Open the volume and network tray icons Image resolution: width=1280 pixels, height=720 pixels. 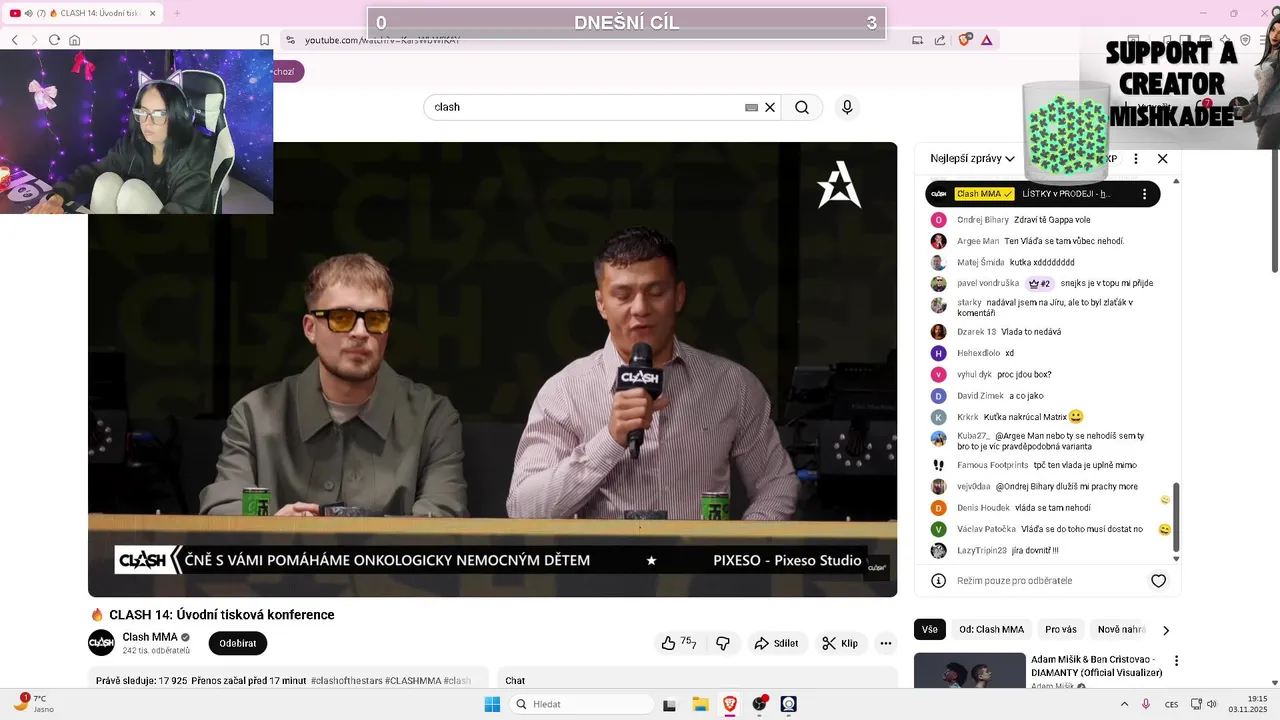tap(1203, 704)
